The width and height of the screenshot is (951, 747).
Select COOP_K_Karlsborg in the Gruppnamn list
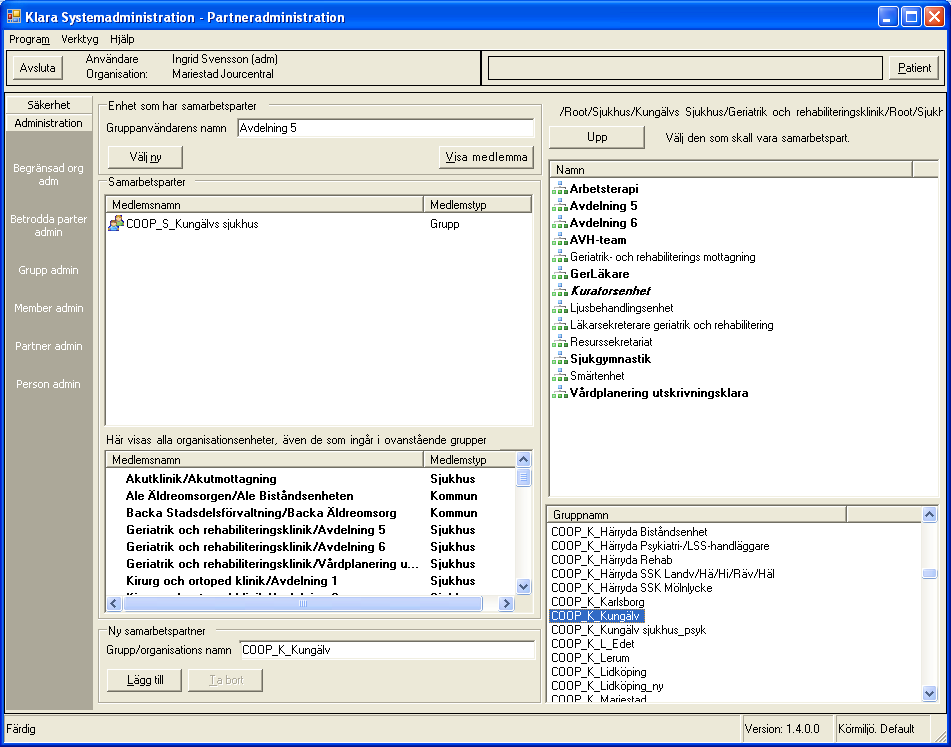(x=597, y=602)
